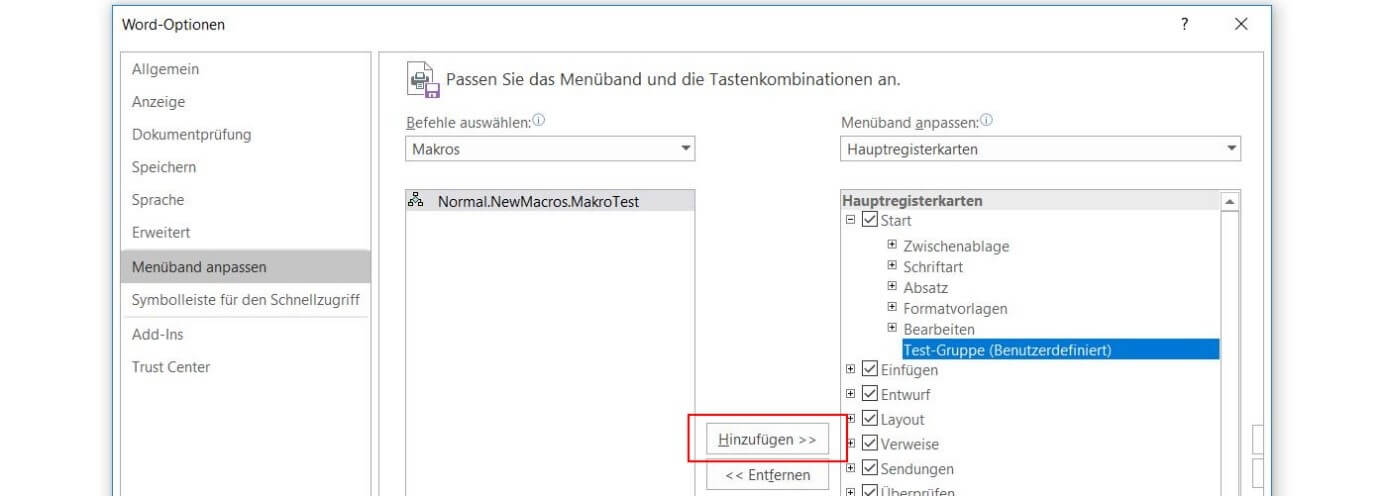1383x496 pixels.
Task: Expand the Formatvorlagen group
Action: click(893, 308)
